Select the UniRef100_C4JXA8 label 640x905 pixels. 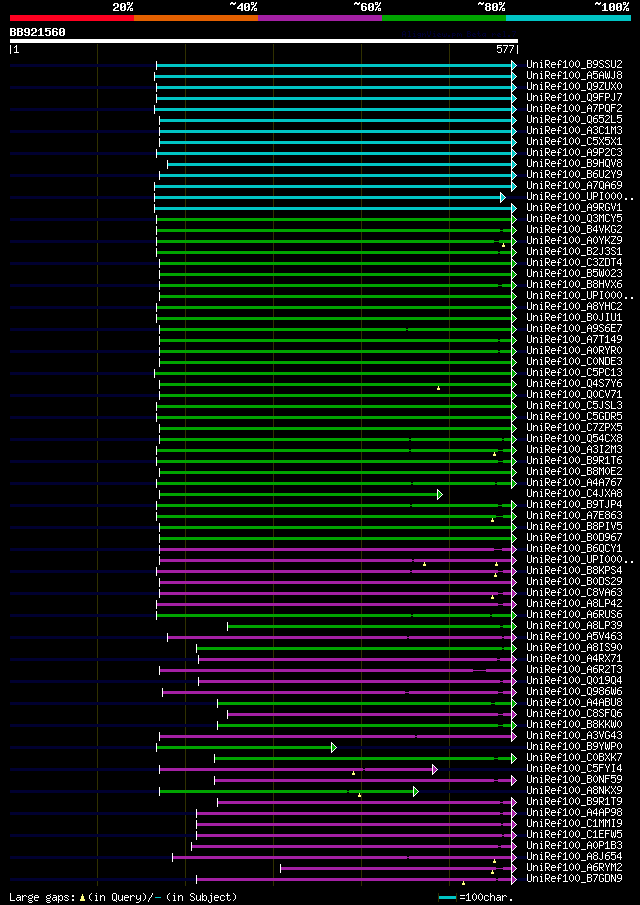tap(574, 493)
